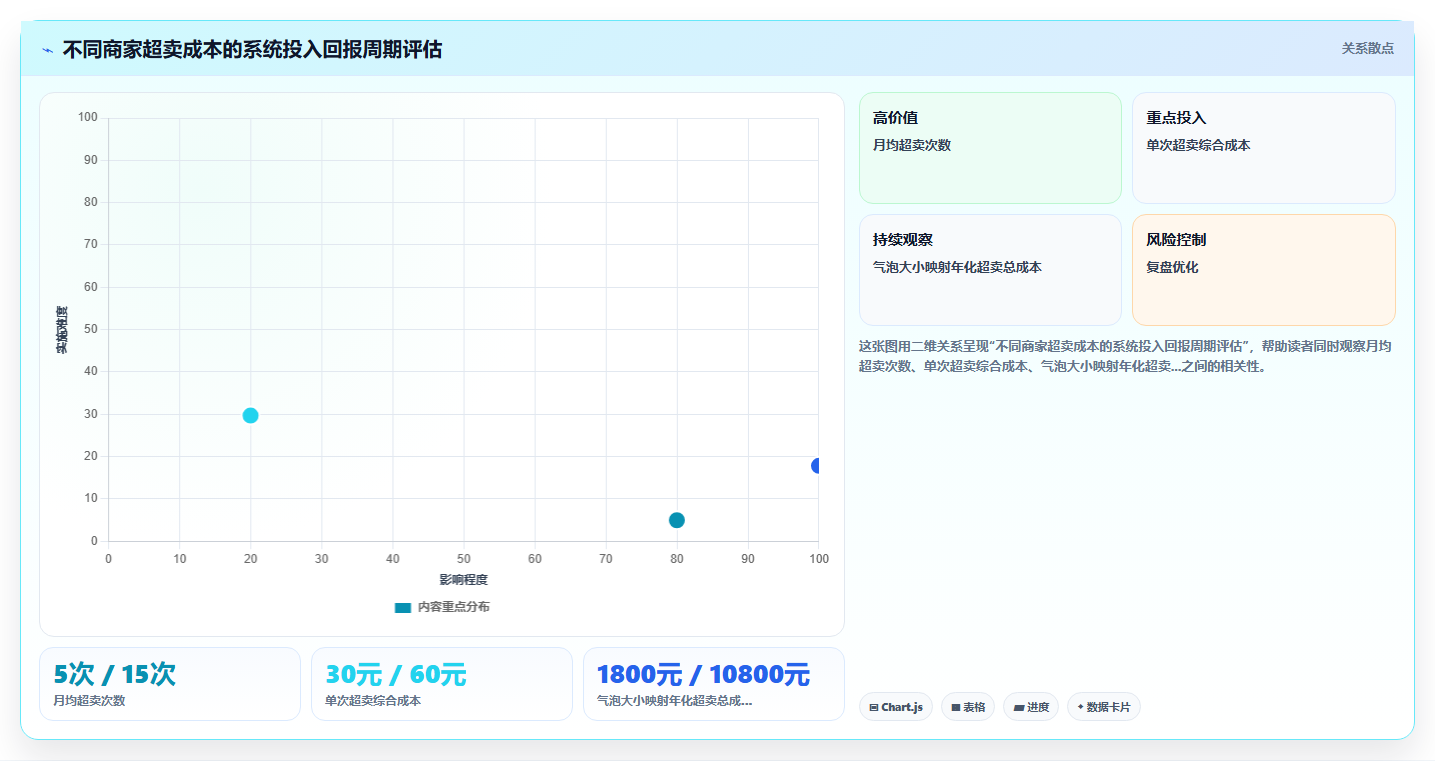Click 月均超卖次数 label under 5次 / 15次

click(90, 701)
